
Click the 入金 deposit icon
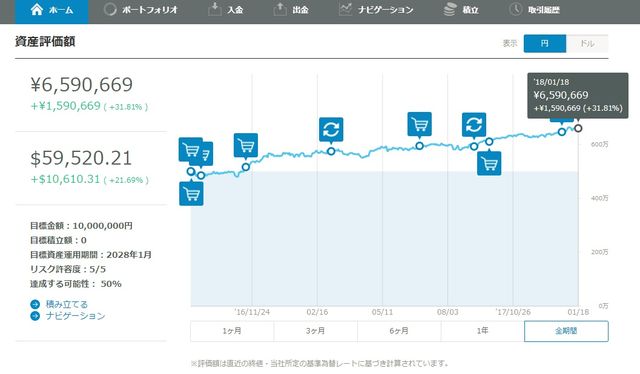coord(215,9)
